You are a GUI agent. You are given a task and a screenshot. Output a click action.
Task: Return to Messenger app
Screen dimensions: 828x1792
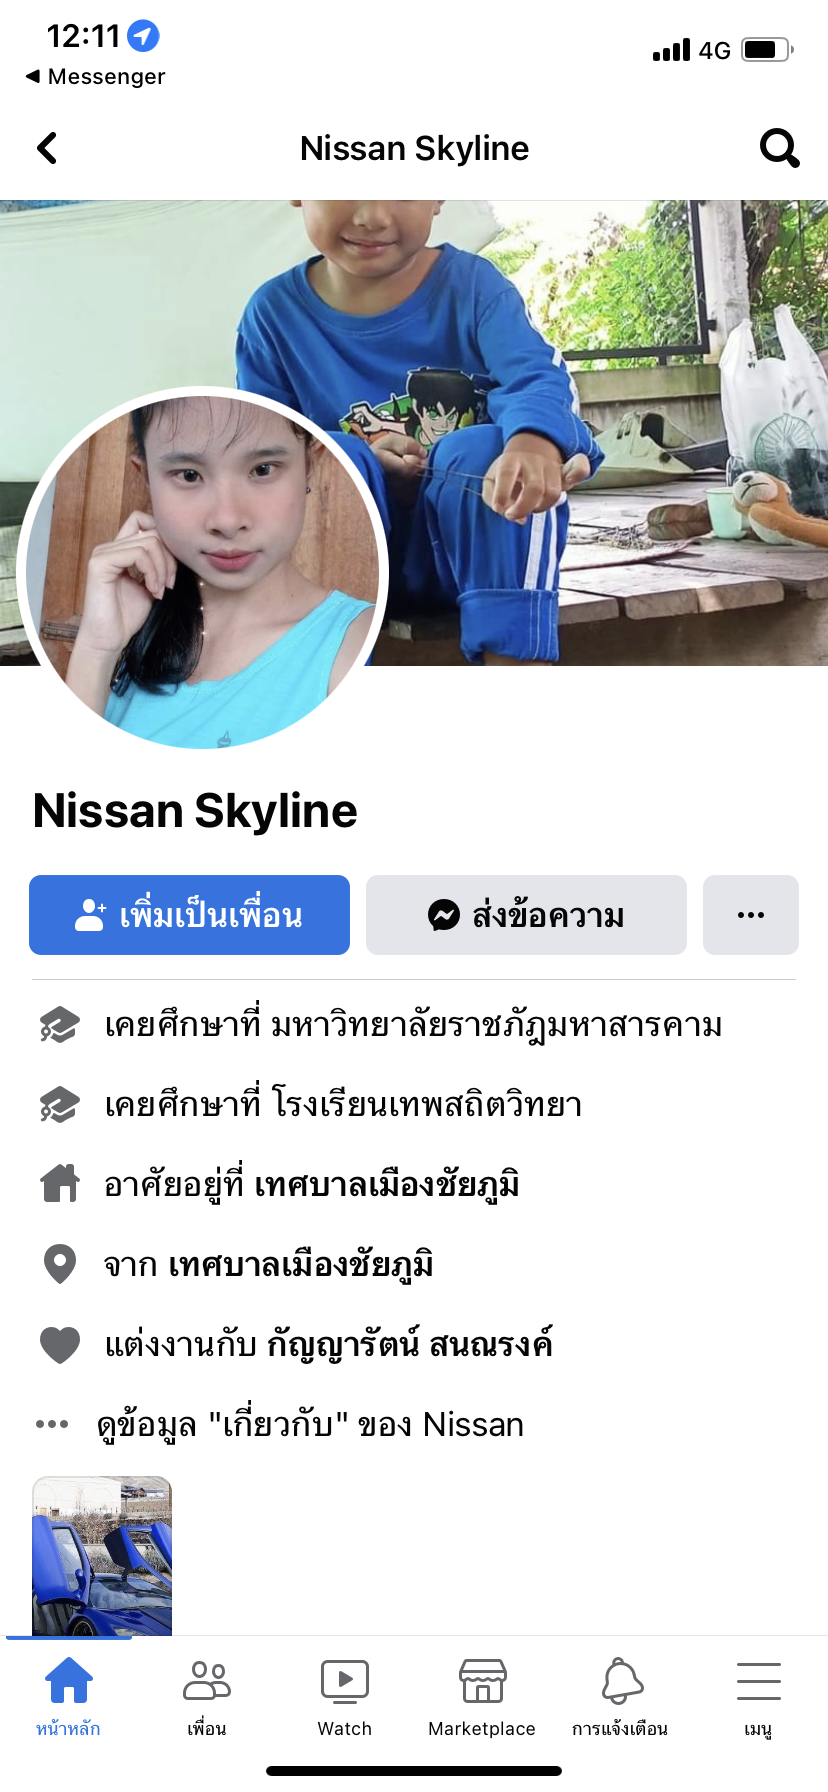pos(95,76)
